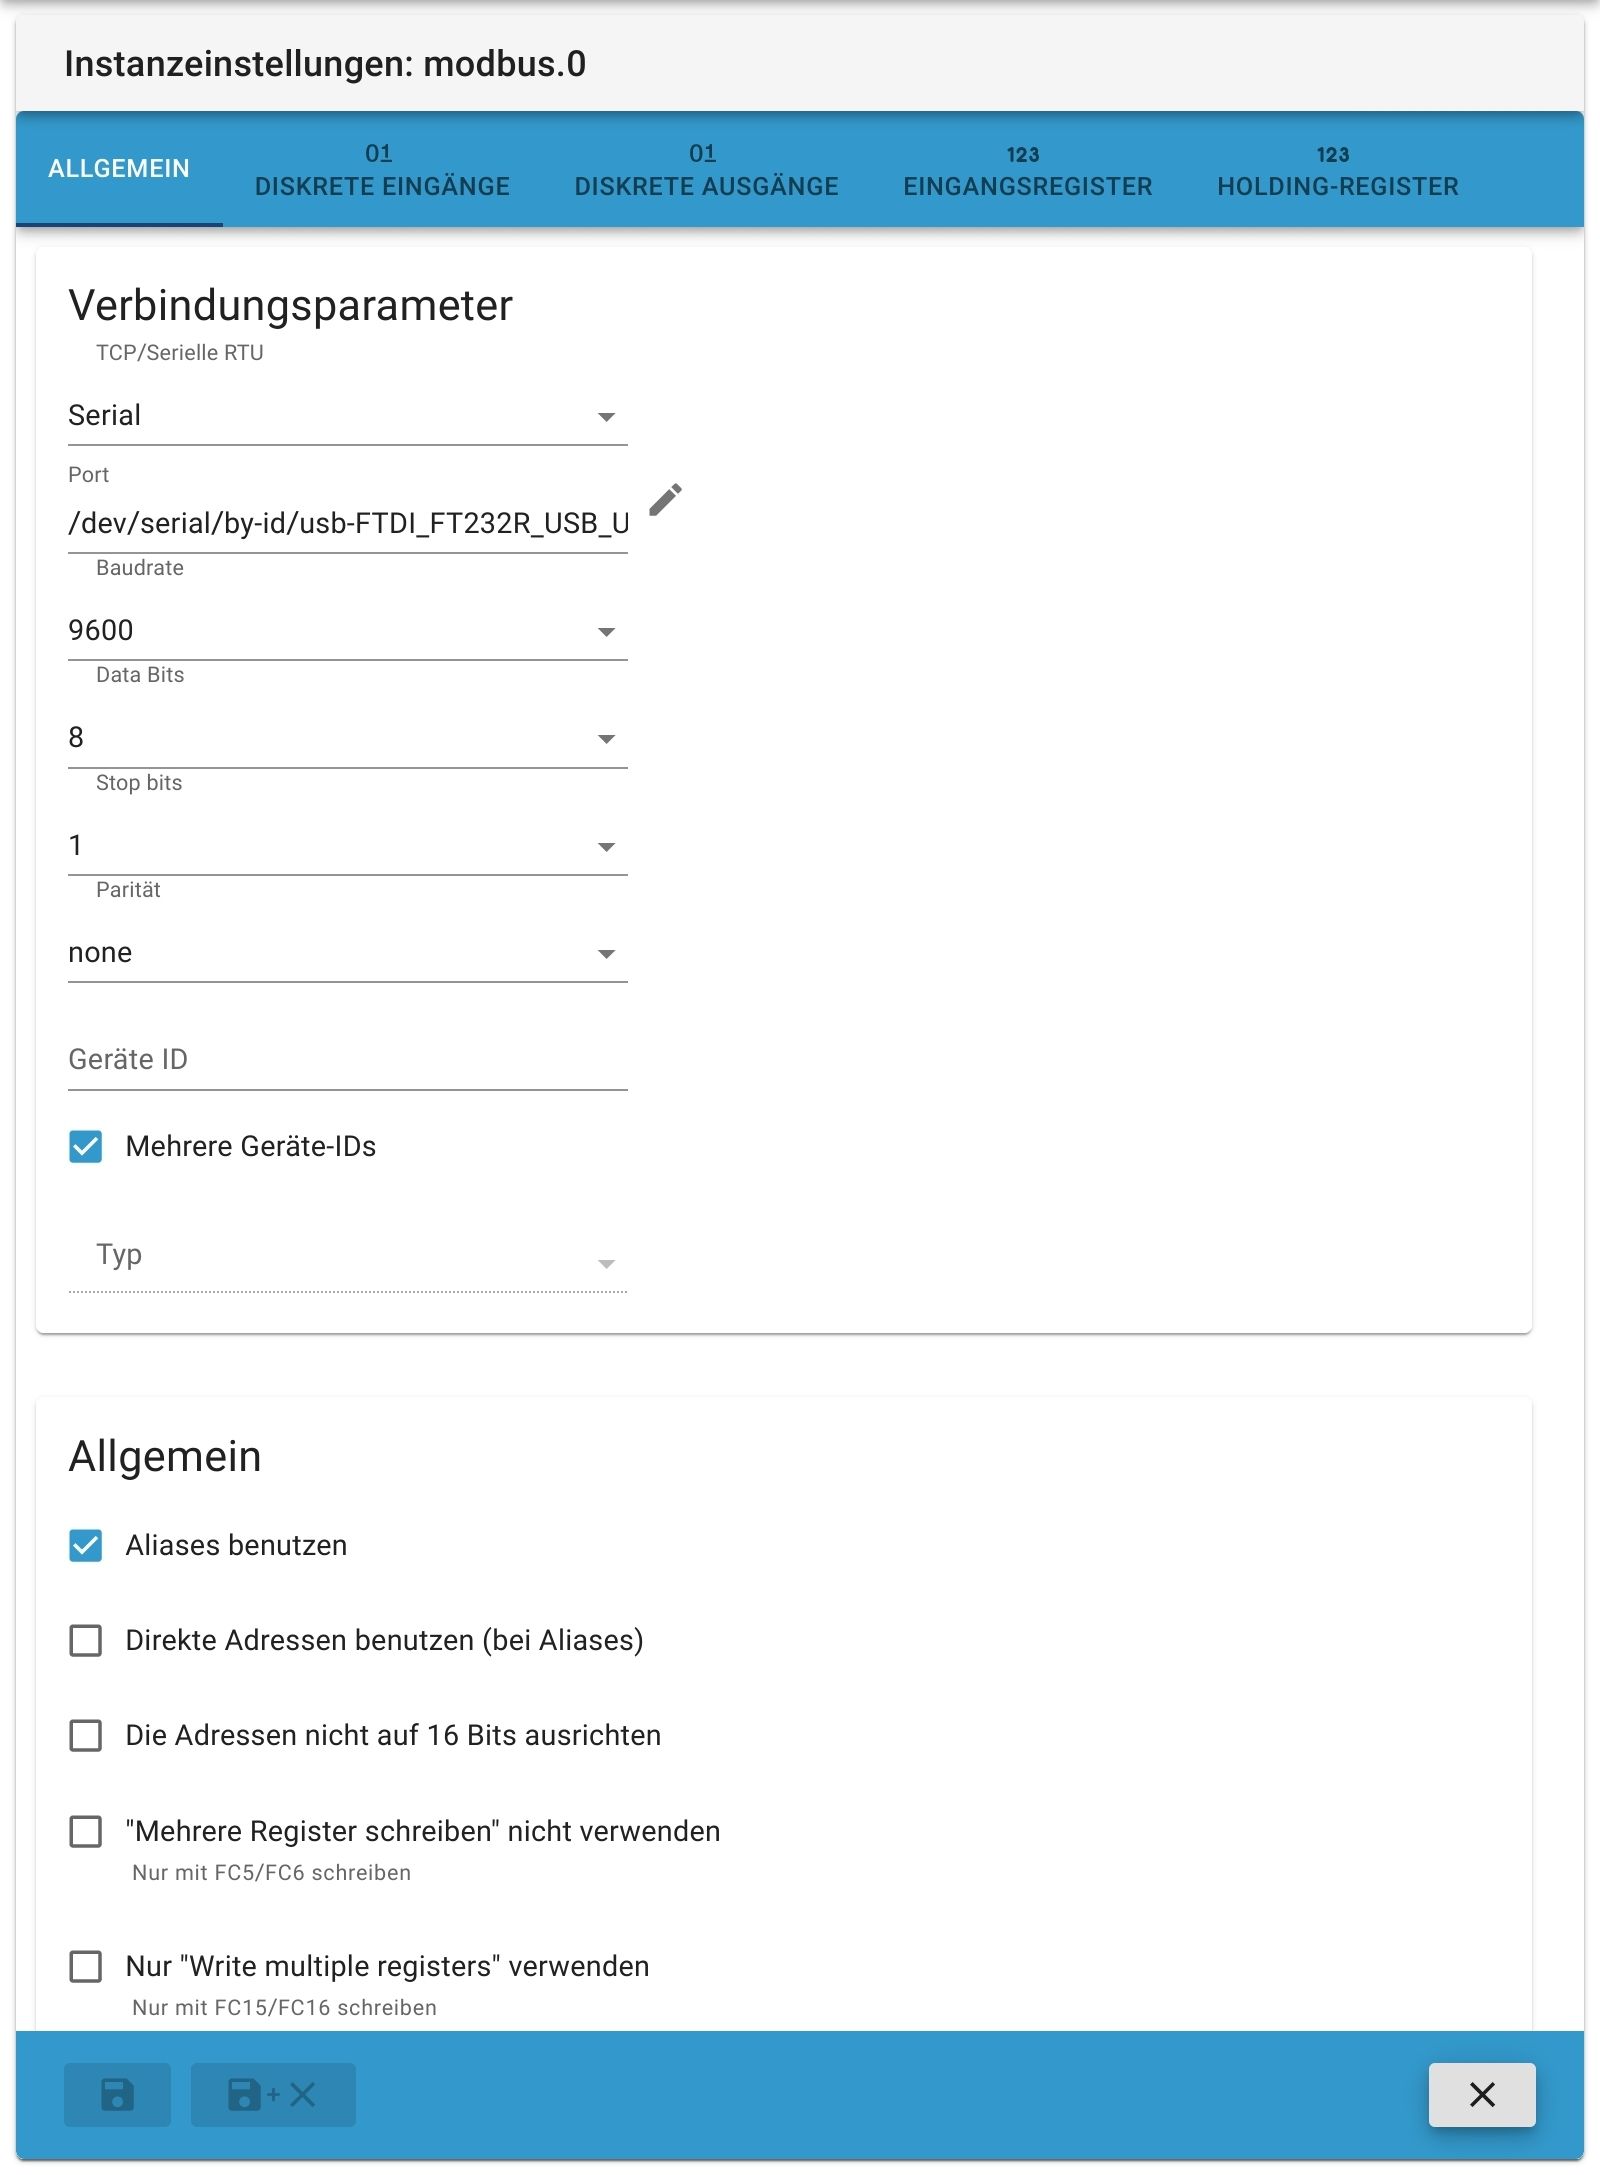Disable the Aliases benutzen checkbox
The image size is (1600, 2175).
click(x=86, y=1545)
